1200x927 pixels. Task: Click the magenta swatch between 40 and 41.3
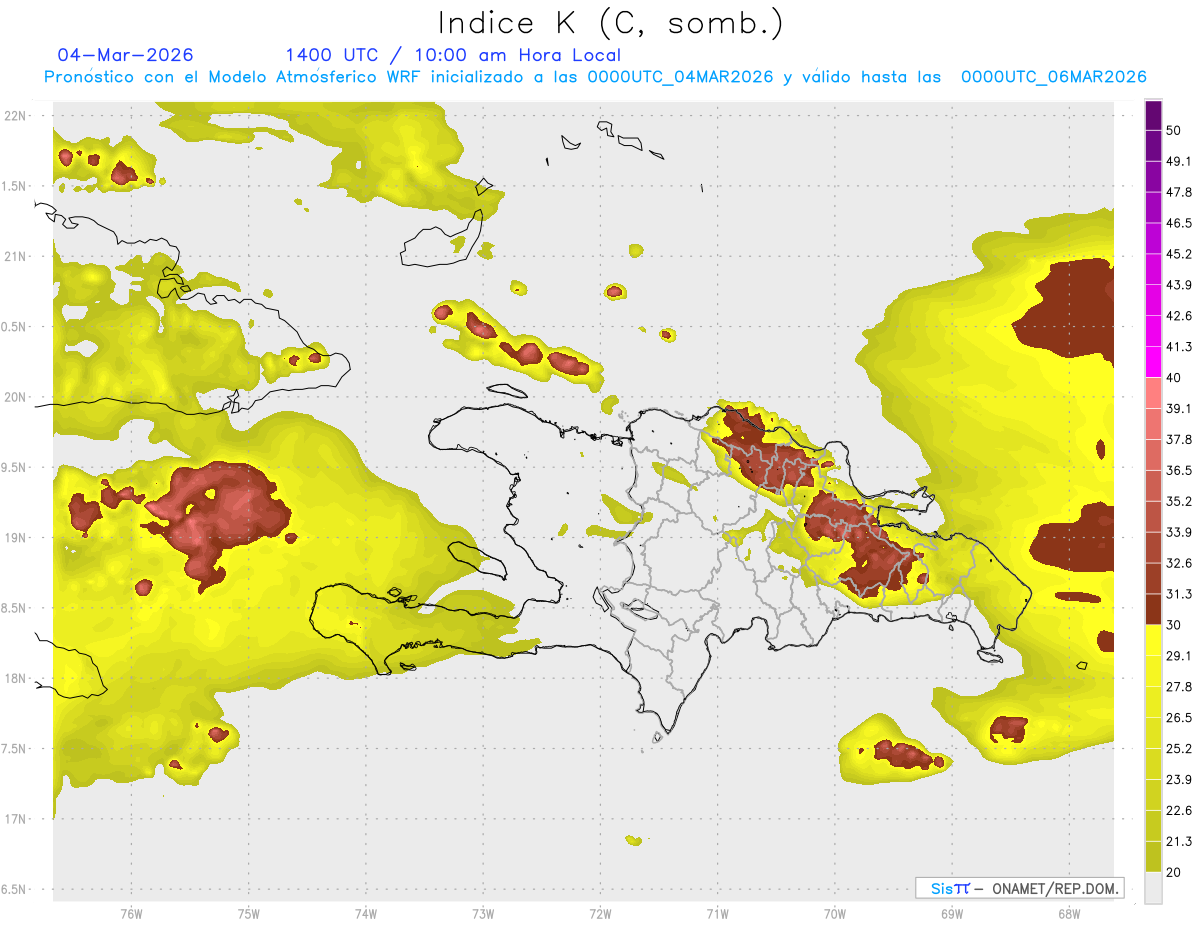coord(1153,362)
